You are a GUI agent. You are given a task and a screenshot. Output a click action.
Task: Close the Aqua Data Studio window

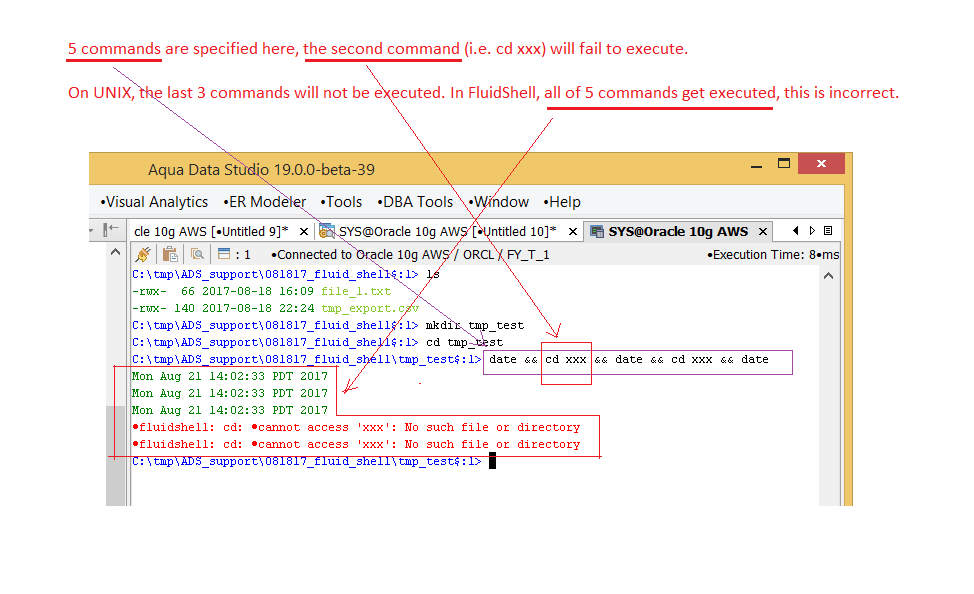(821, 163)
